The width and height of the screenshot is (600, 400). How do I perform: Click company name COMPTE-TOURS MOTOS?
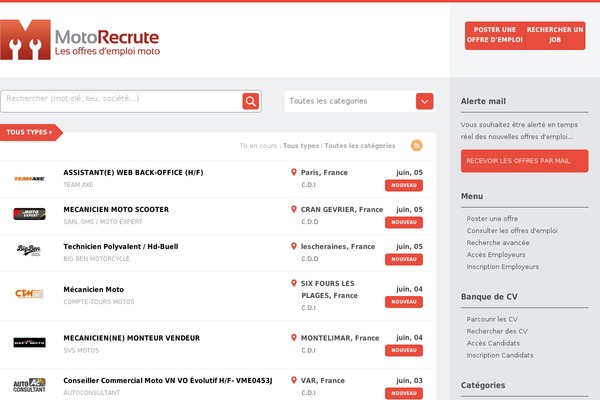(99, 302)
